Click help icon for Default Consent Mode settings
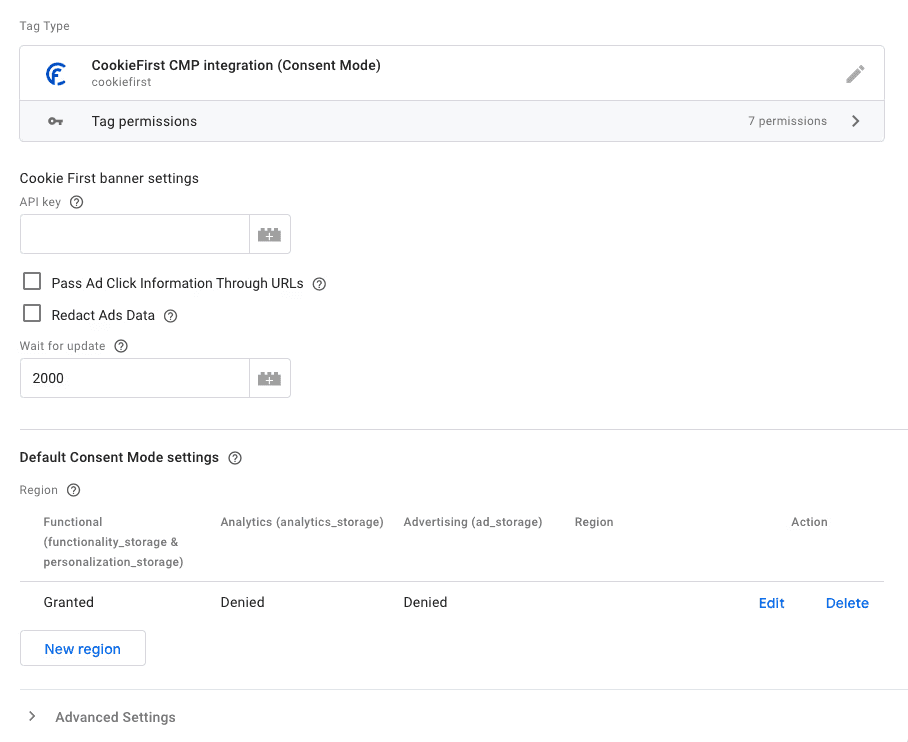908x742 pixels. pos(235,458)
